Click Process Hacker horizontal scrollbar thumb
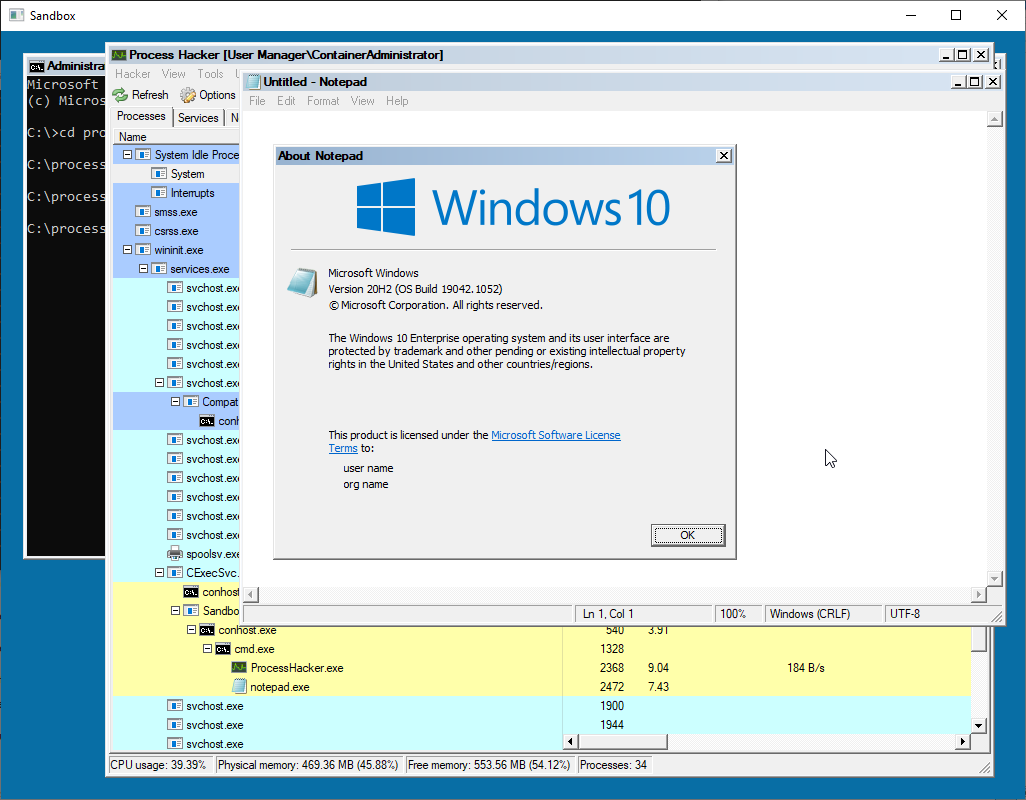Screen dimensions: 1026x800 point(622,741)
